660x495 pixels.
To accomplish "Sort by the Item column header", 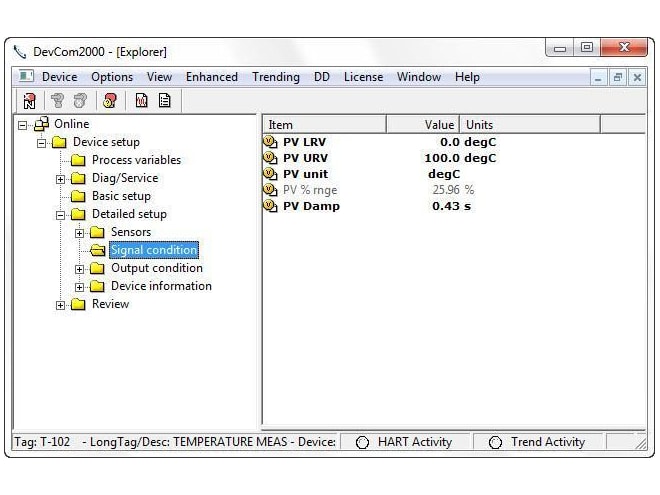I will pyautogui.click(x=325, y=125).
